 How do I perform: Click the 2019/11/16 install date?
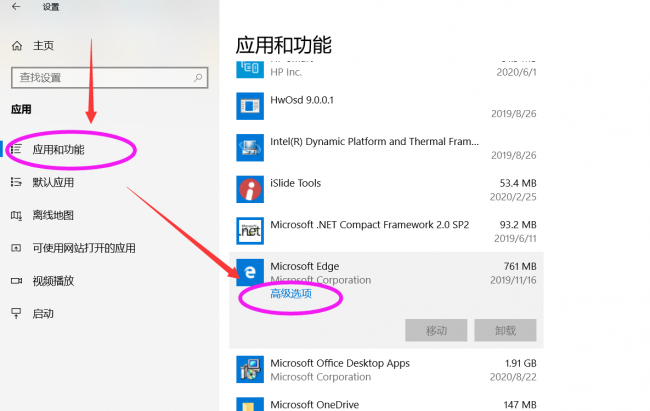pos(513,280)
